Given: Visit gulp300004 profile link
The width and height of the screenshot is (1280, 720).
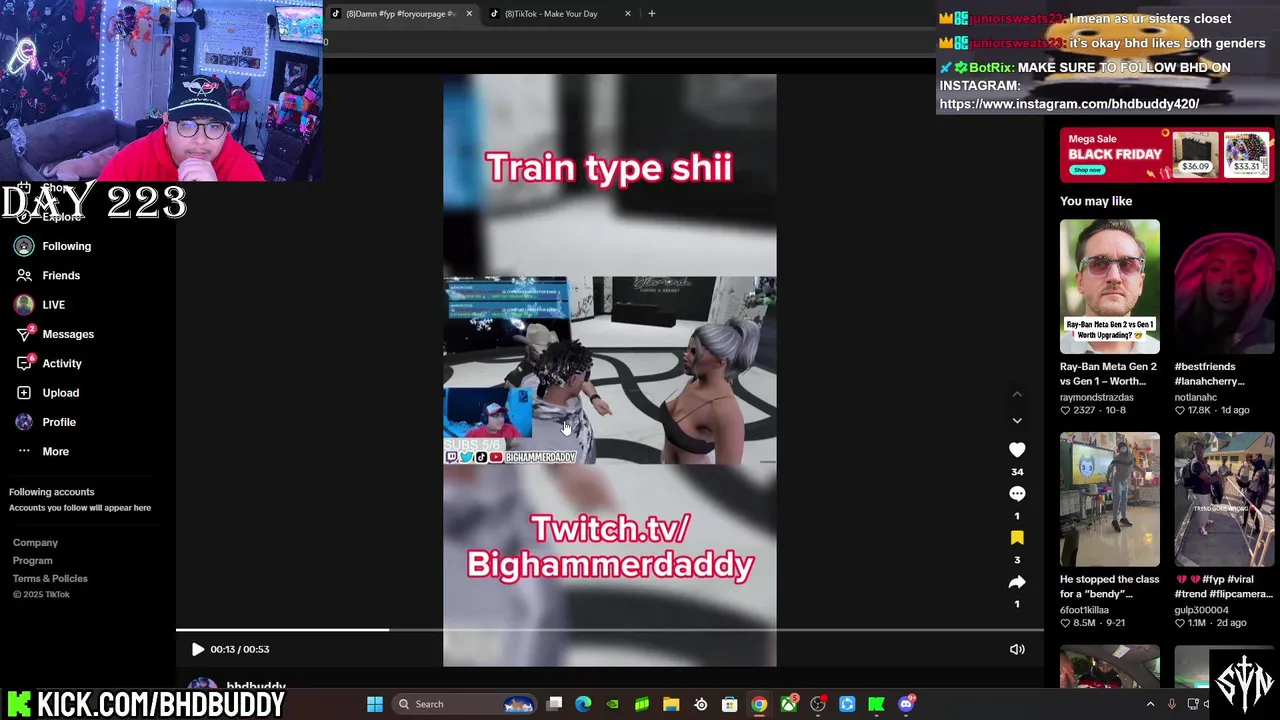Looking at the screenshot, I should (1201, 610).
